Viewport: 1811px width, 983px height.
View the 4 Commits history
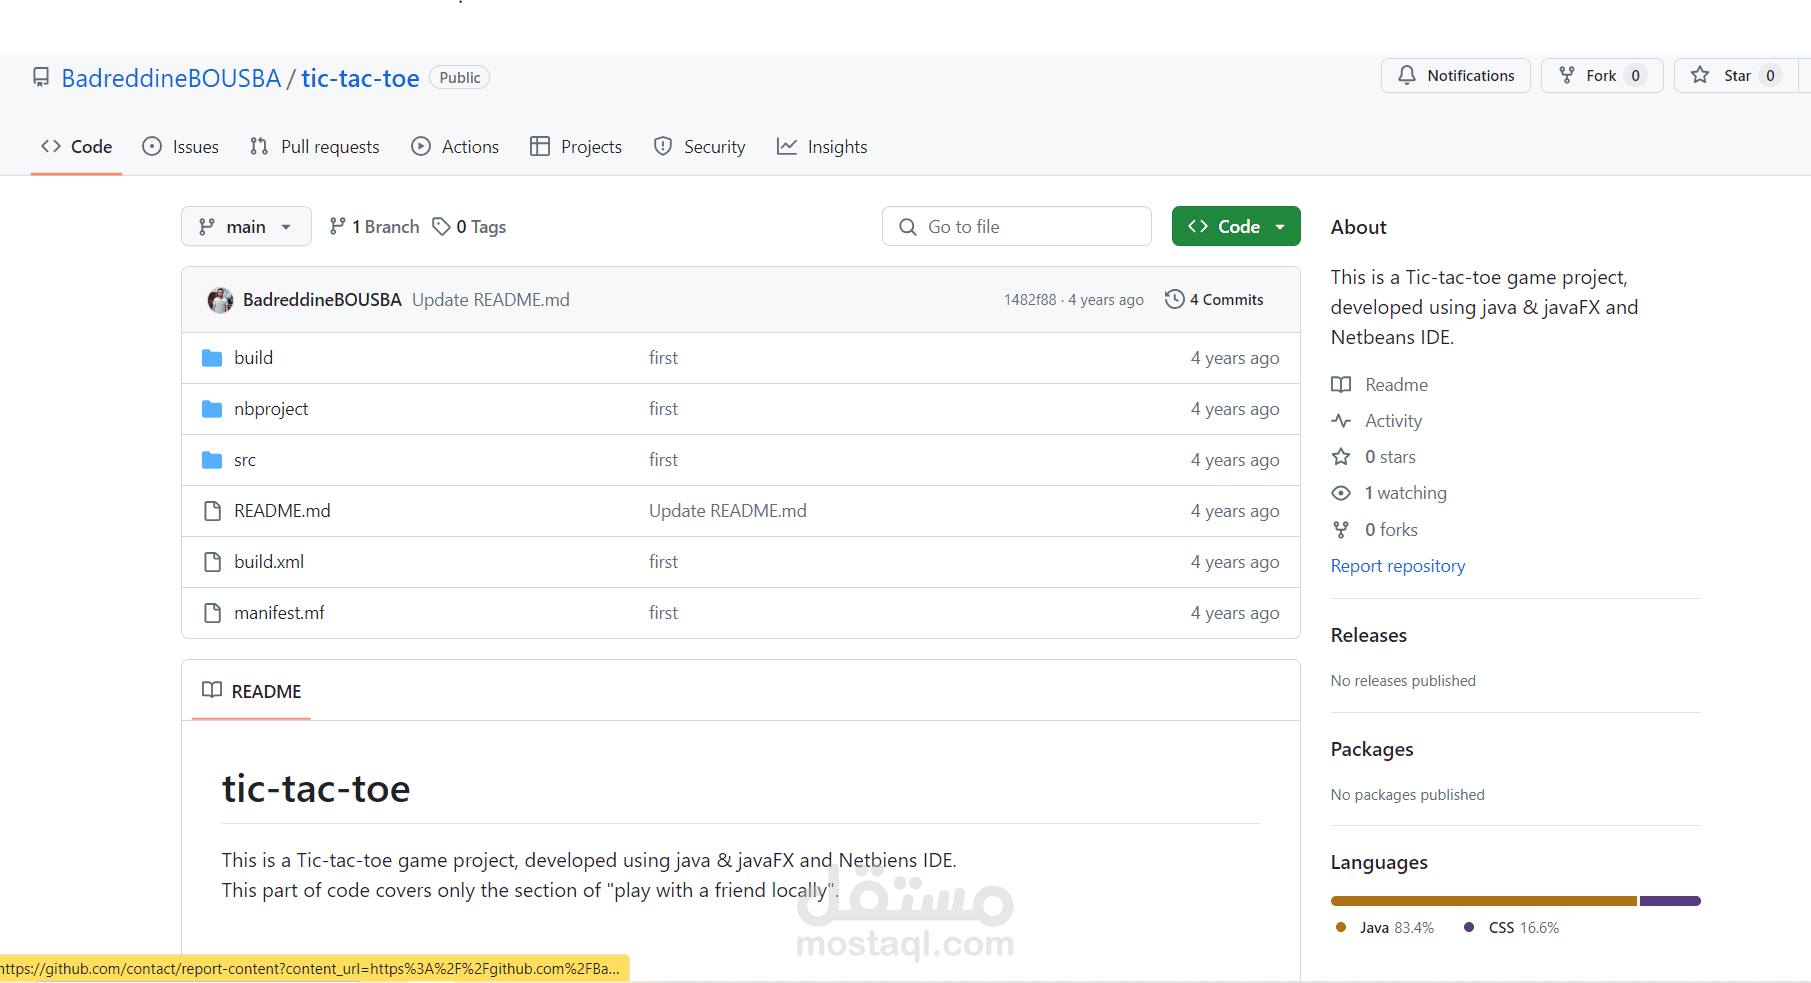click(1214, 300)
